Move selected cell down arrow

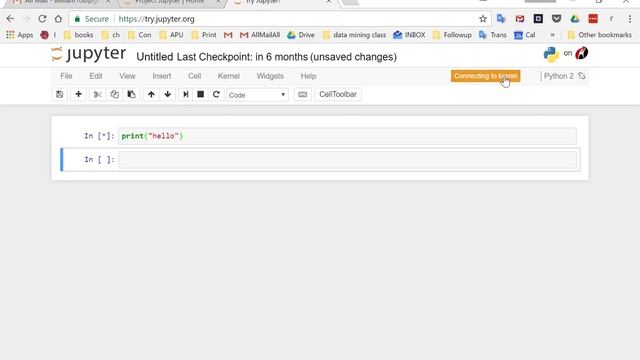coord(168,94)
